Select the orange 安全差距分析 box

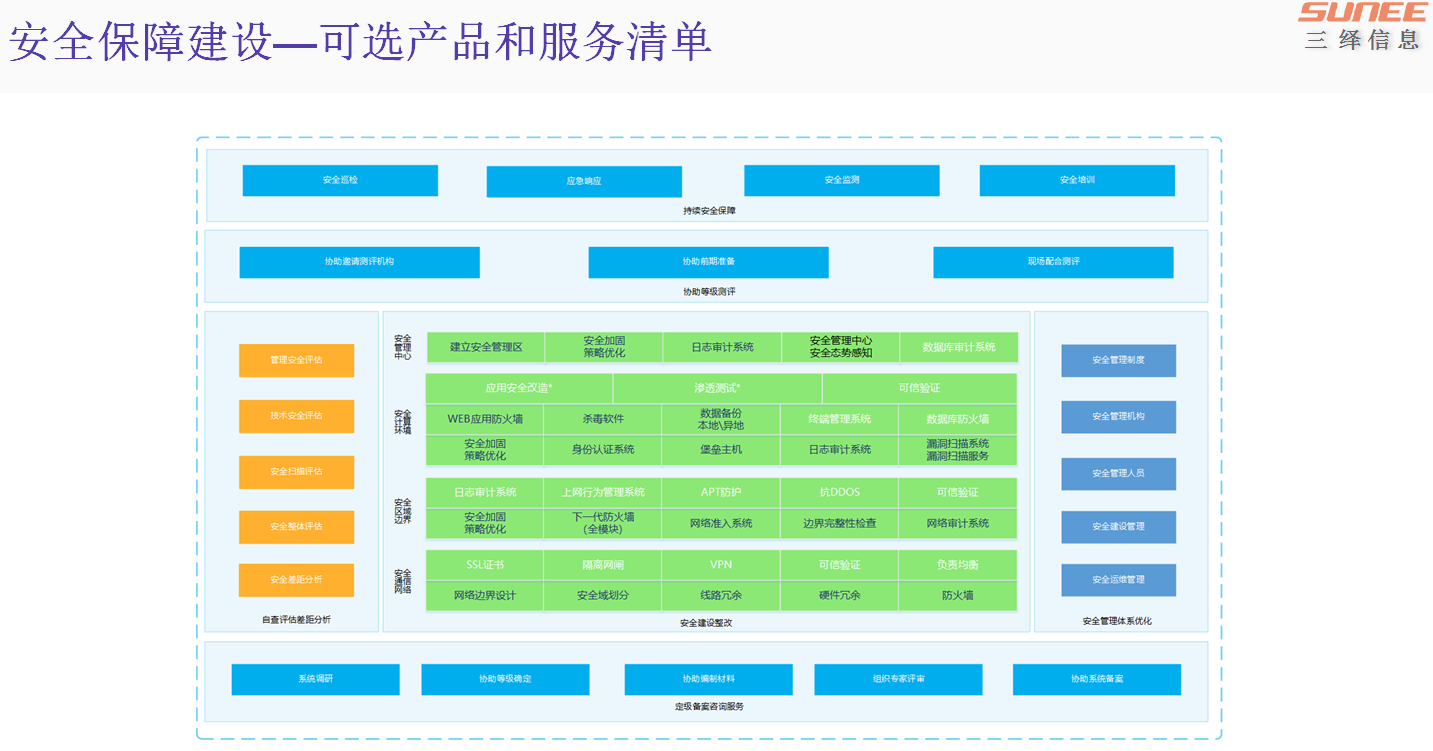tap(296, 580)
